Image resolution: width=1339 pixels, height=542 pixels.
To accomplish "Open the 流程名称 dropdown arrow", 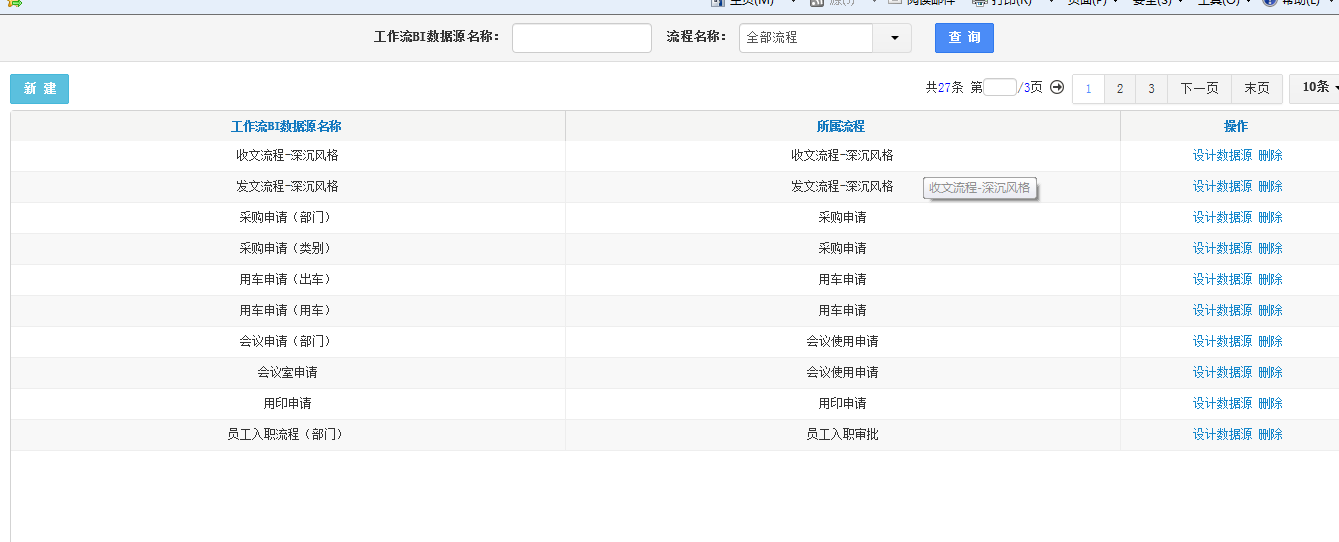I will pos(892,38).
